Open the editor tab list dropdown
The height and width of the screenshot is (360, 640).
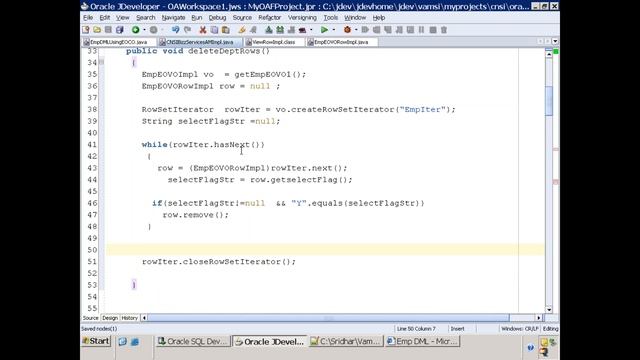555,41
